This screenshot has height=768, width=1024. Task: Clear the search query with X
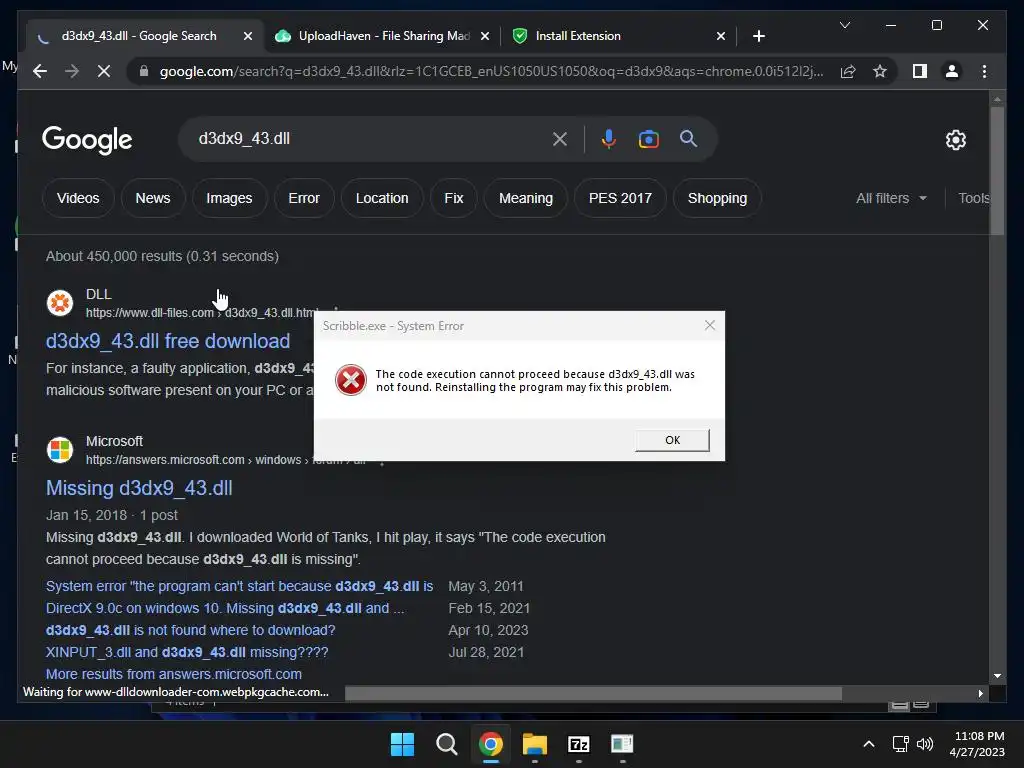click(560, 138)
